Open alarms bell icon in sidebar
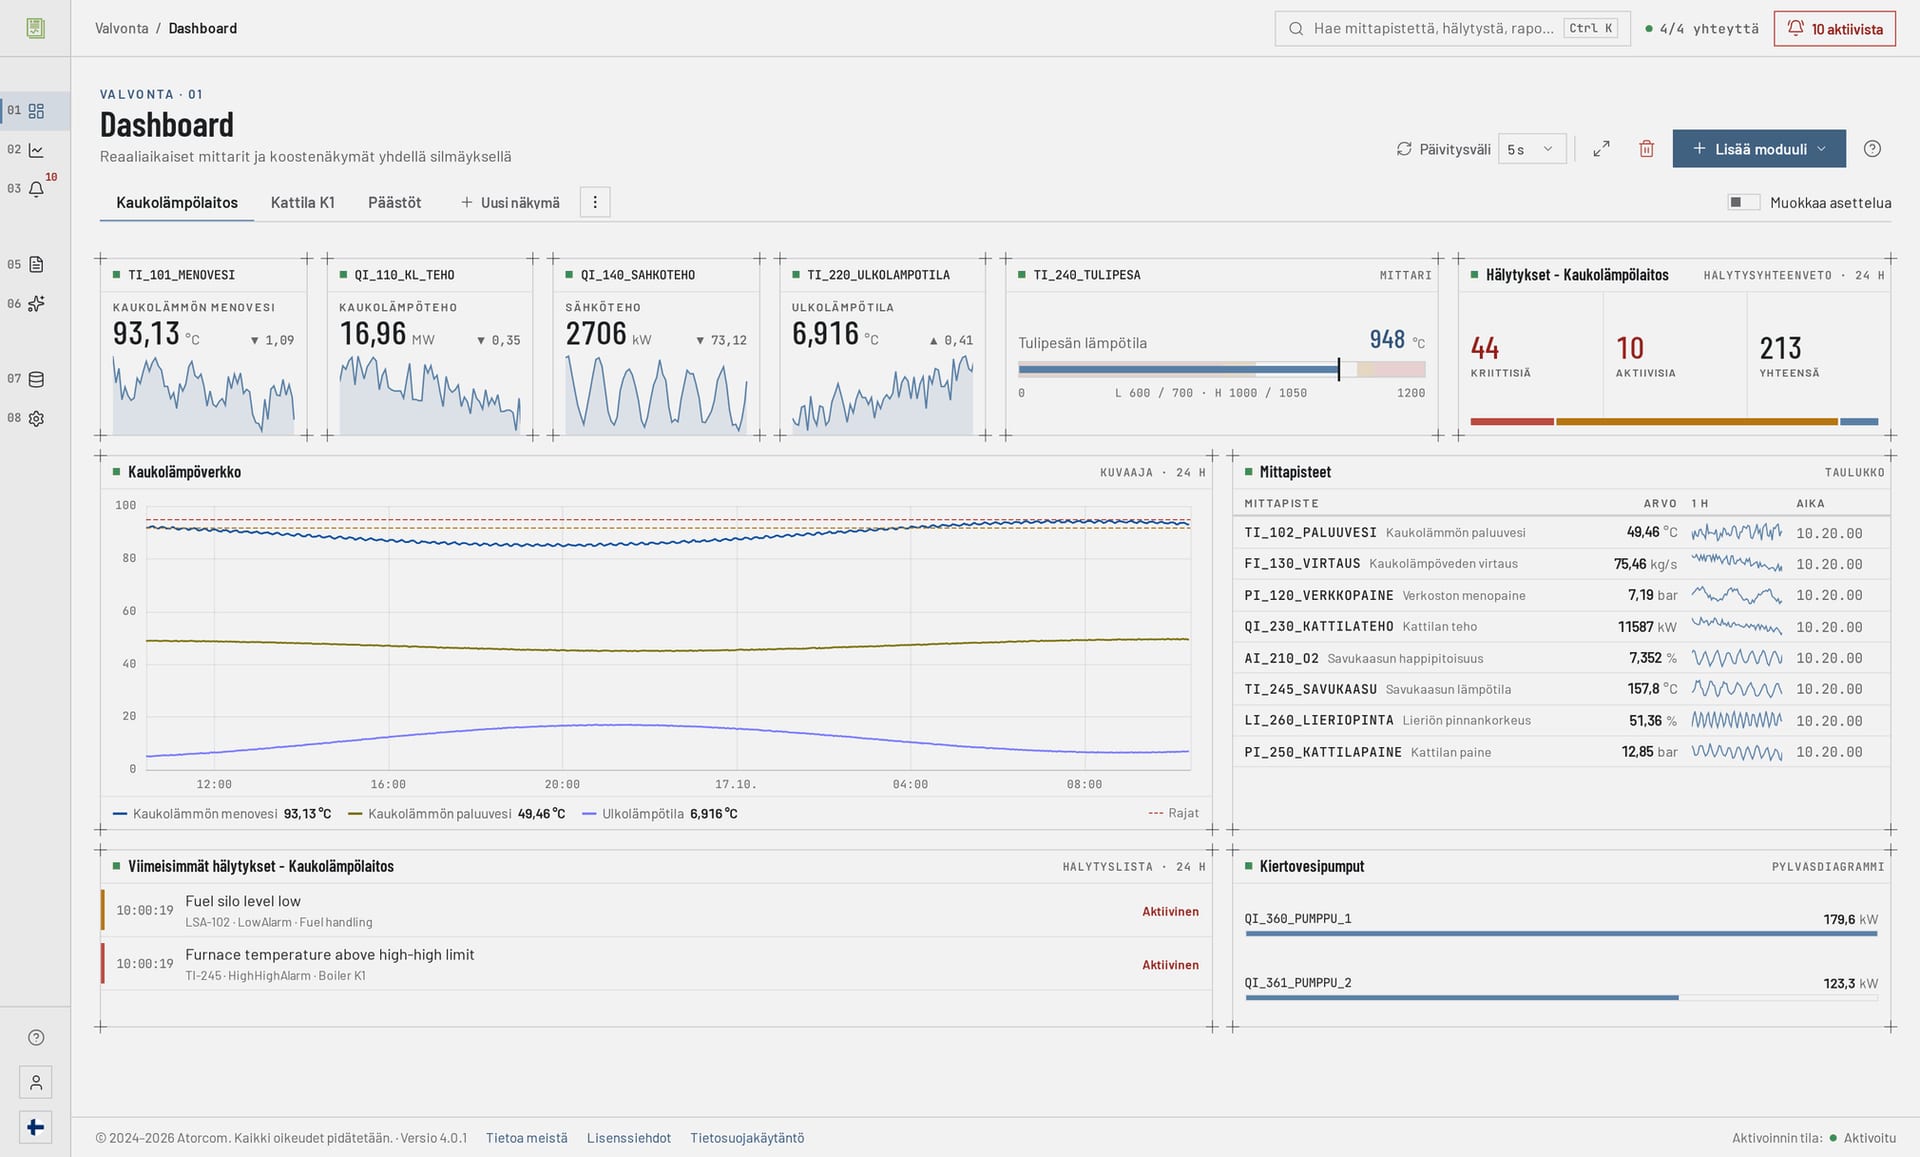The image size is (1920, 1157). [36, 189]
